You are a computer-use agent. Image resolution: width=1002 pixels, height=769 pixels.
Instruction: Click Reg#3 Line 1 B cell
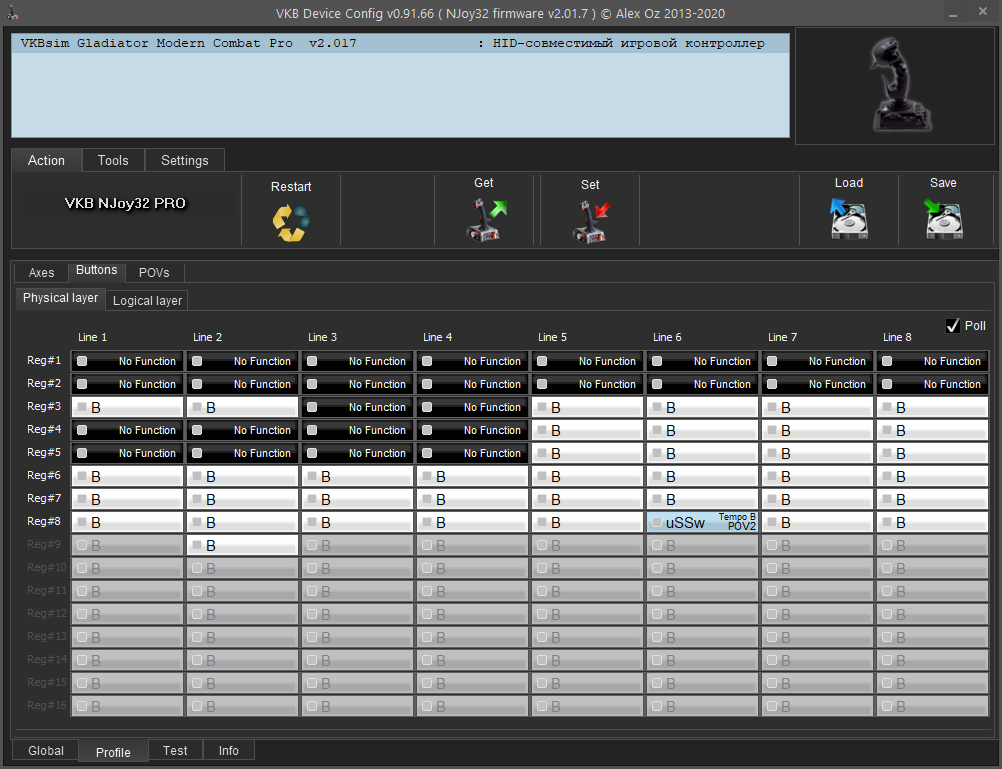click(x=127, y=407)
